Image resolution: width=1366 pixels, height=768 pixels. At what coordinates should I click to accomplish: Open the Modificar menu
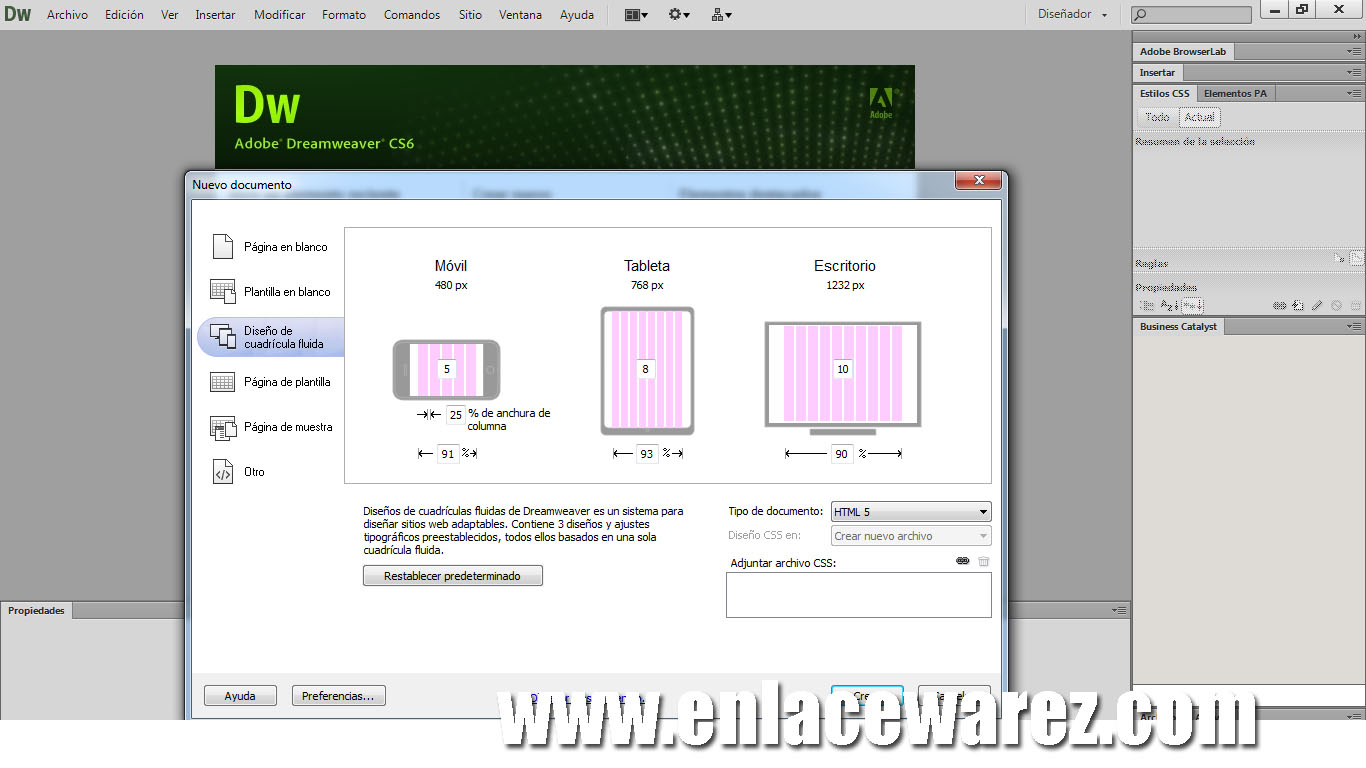click(280, 15)
